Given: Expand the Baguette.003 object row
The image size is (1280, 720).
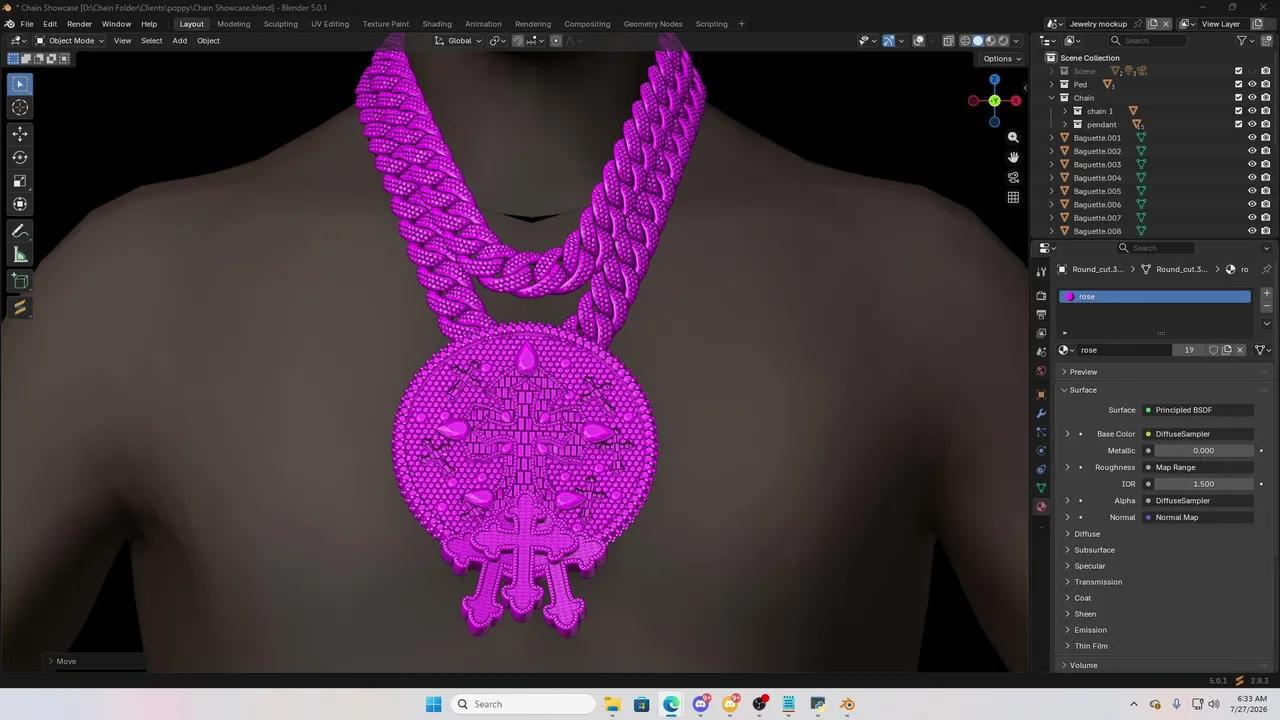Looking at the screenshot, I should point(1051,164).
